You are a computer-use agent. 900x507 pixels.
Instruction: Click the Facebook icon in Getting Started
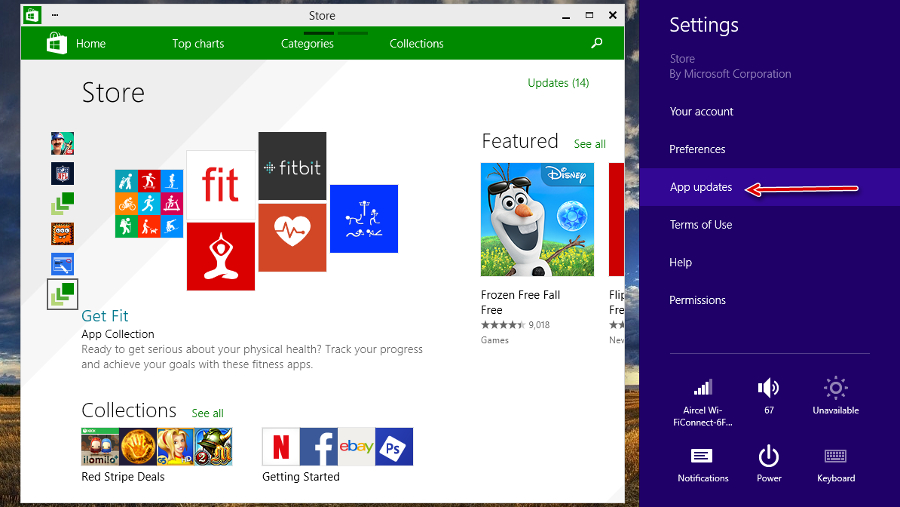319,446
